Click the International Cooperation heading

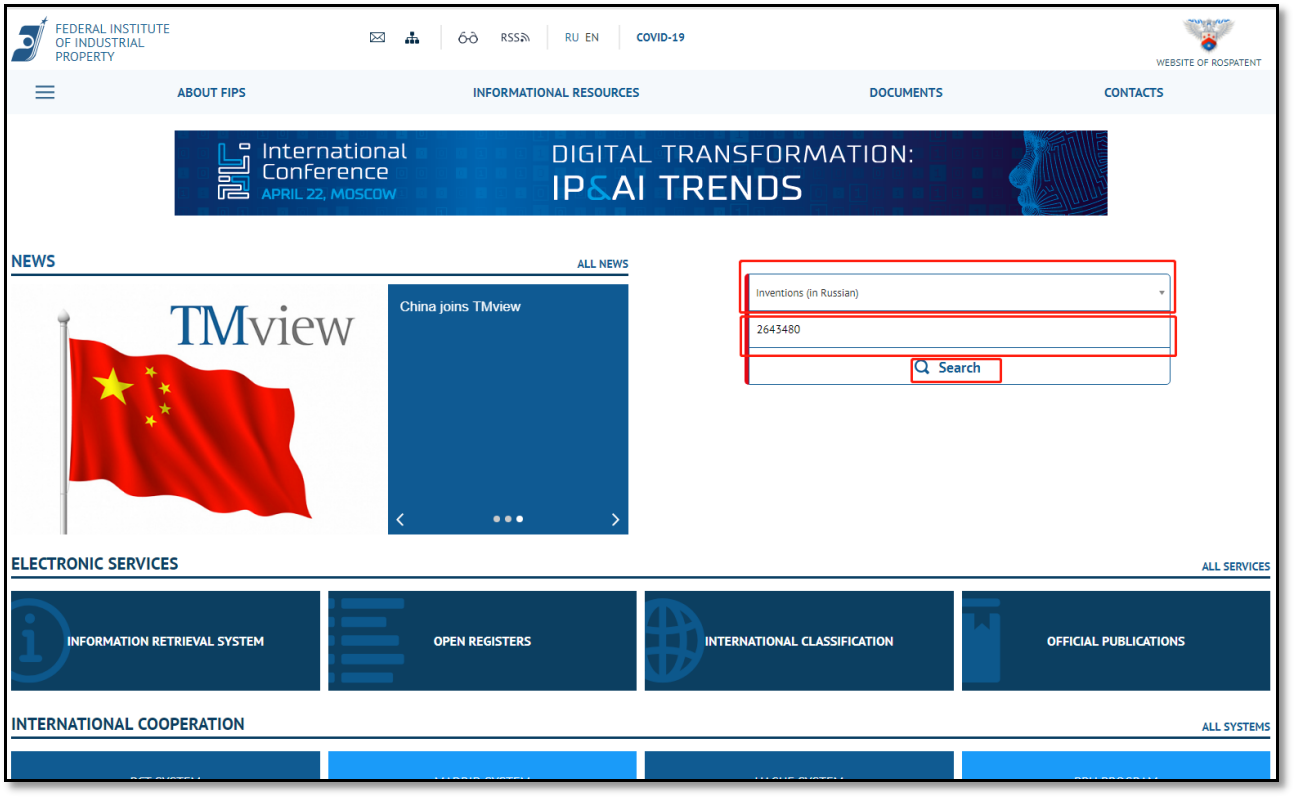(128, 724)
